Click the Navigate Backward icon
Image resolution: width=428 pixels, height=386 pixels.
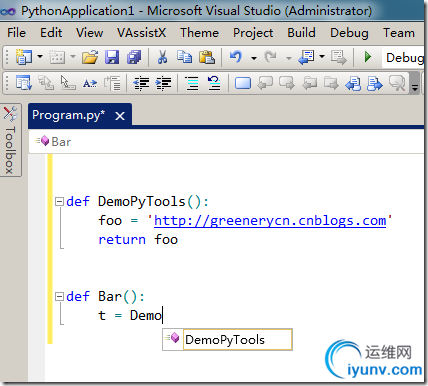306,57
